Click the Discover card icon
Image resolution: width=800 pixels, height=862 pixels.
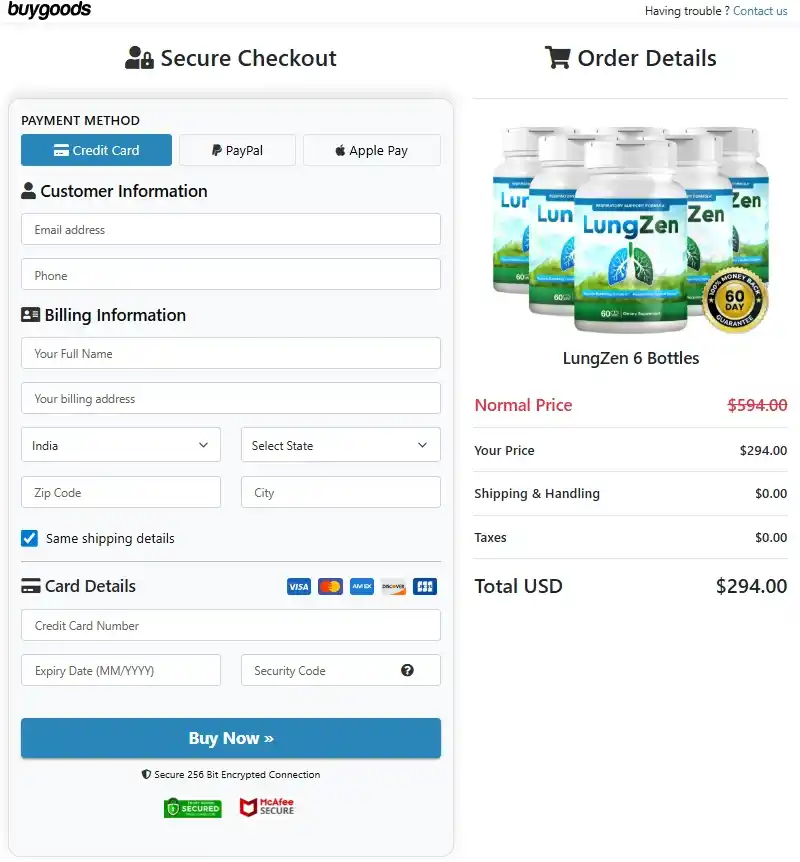(x=394, y=587)
